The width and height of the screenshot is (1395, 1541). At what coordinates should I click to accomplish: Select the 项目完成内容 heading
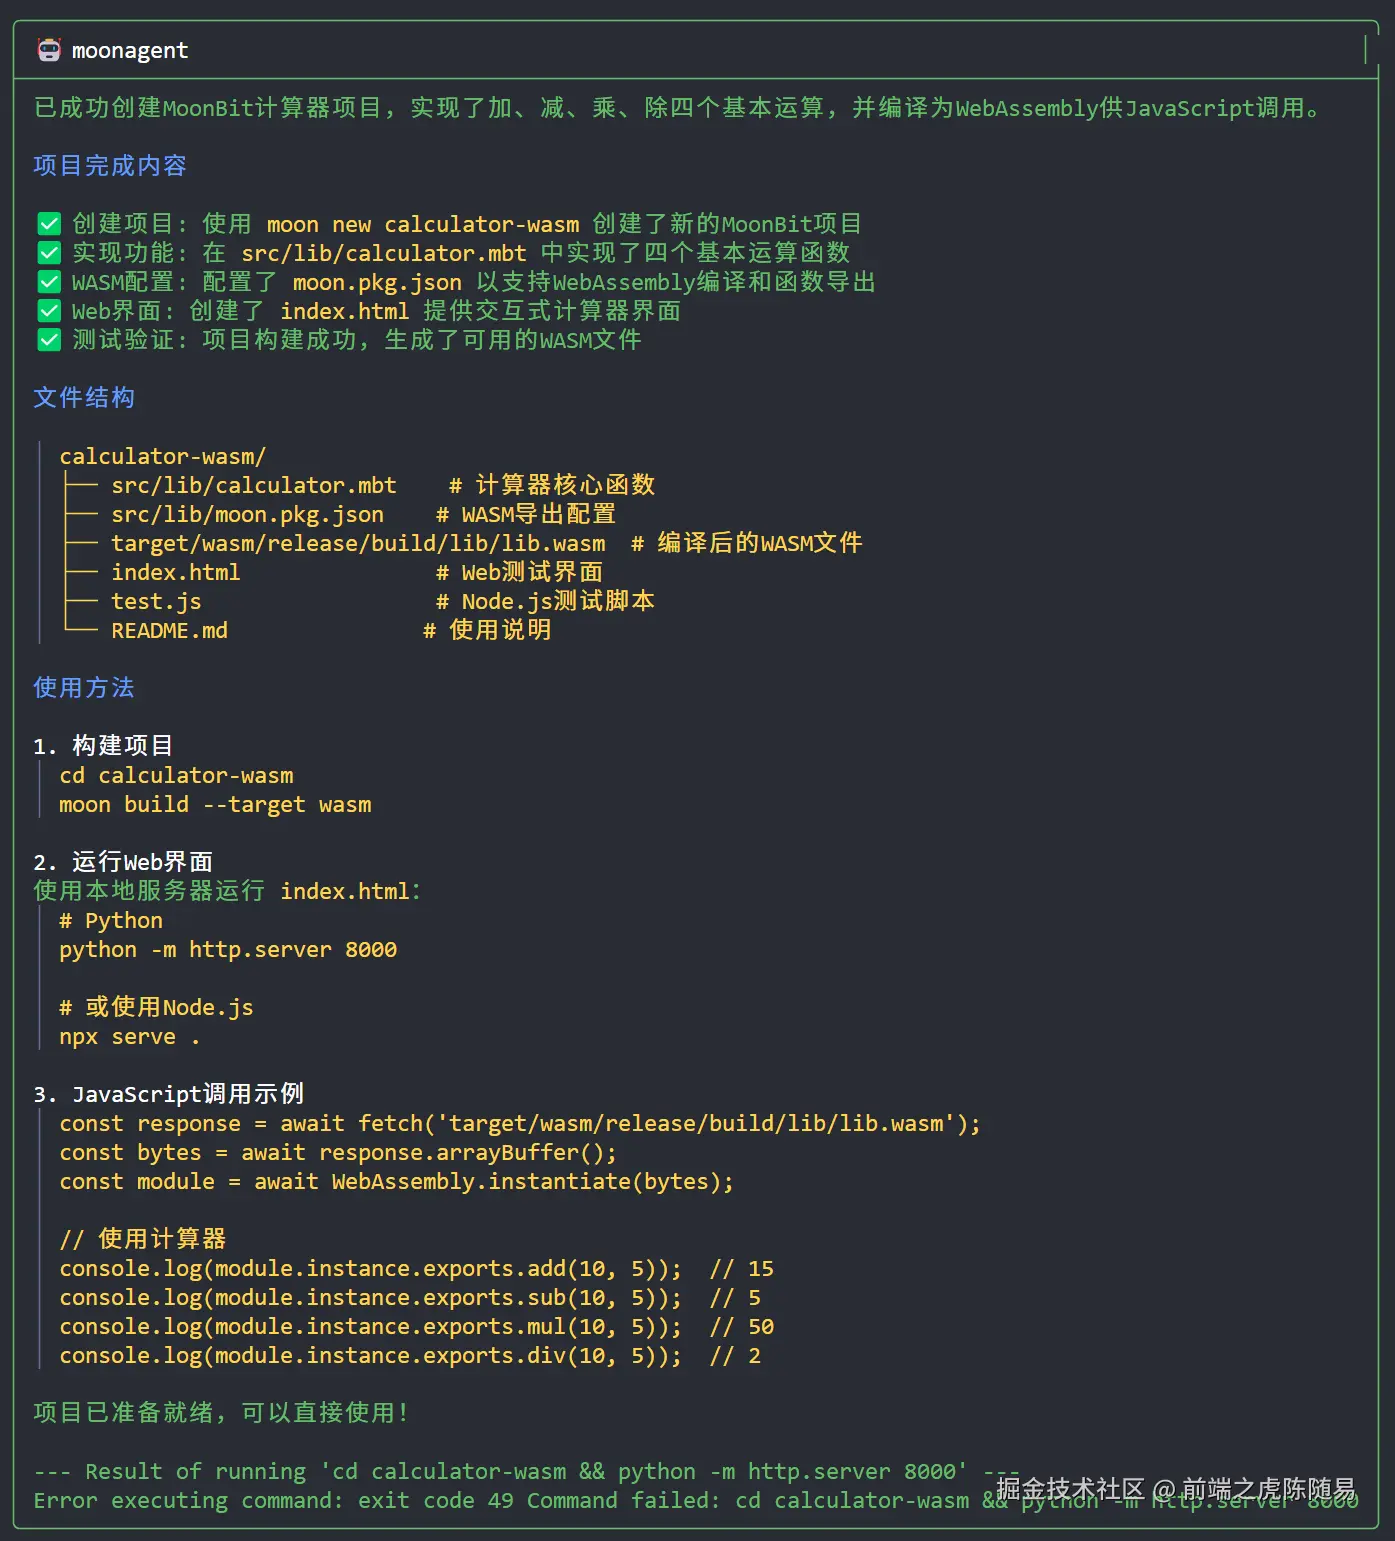coord(110,165)
